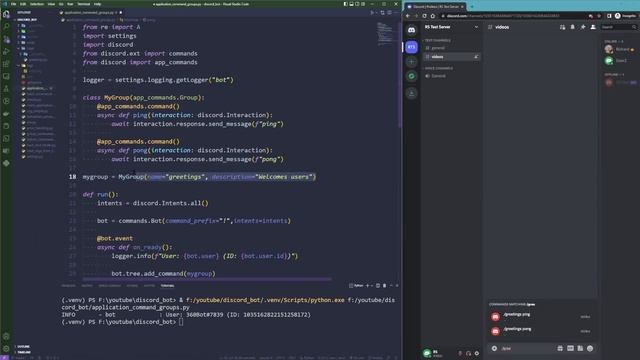Viewport: 640px width, 360px height.
Task: Open the Source Control view in VS Code
Action: [6, 39]
